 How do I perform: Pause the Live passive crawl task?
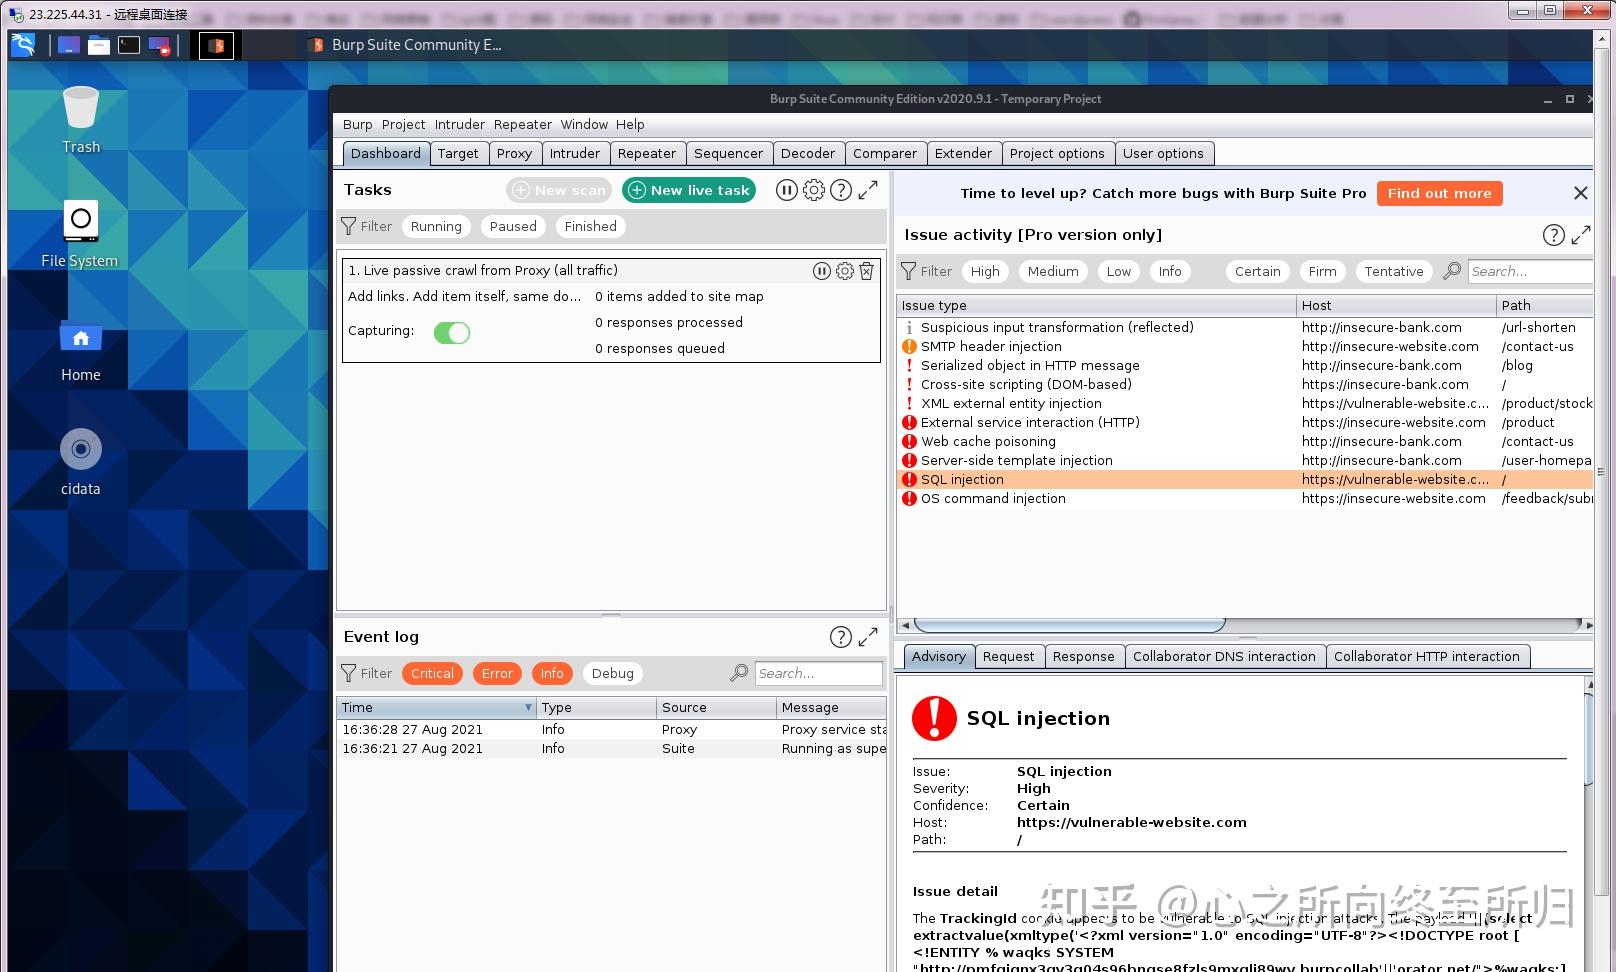[822, 271]
